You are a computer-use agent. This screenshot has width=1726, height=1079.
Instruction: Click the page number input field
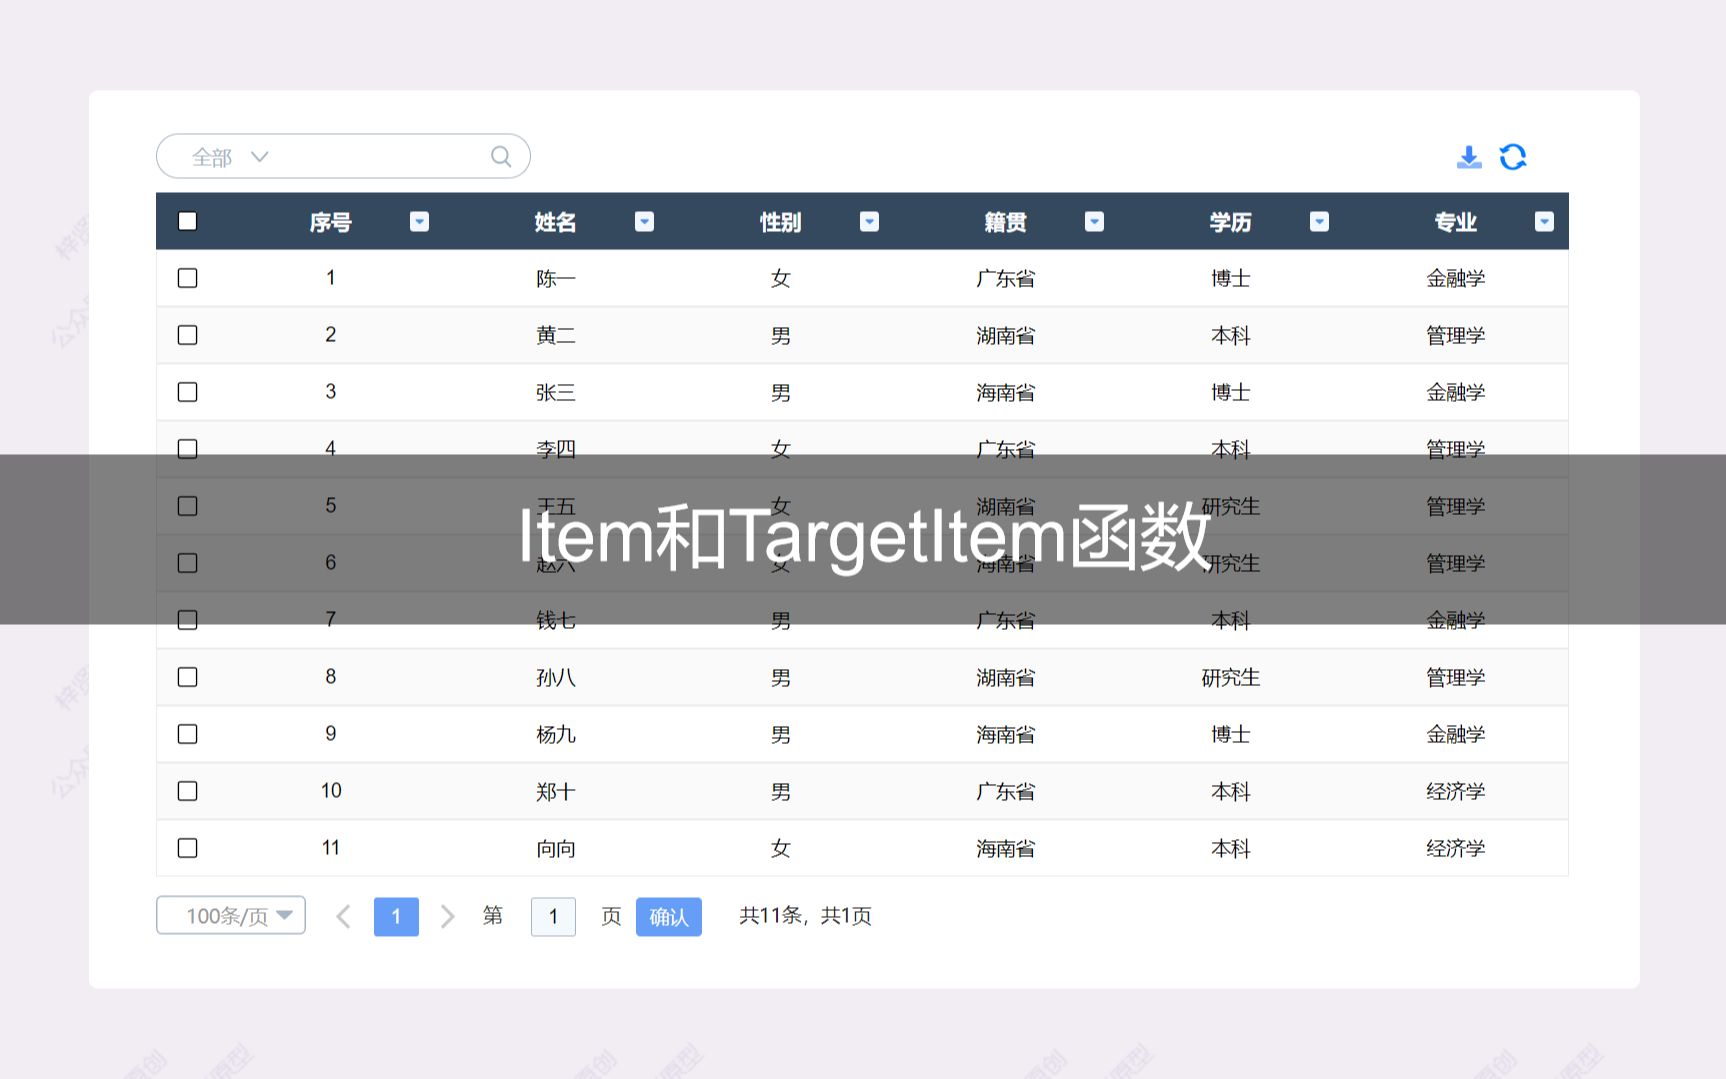pos(553,917)
